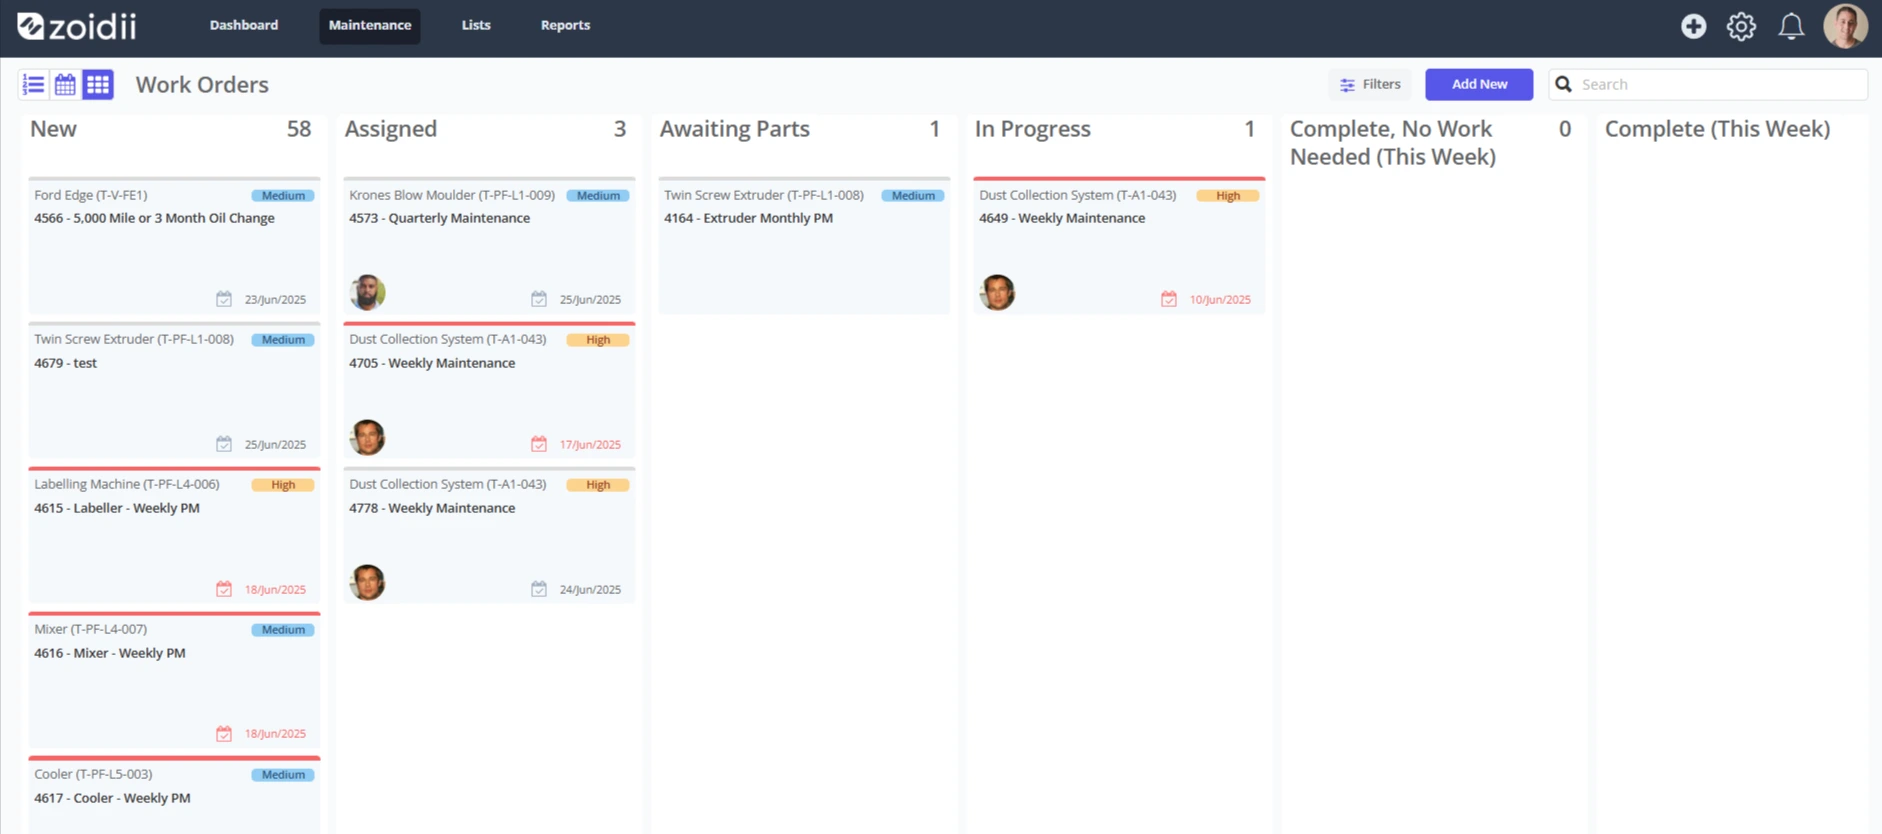Click High priority badge on work order 4649
Image resolution: width=1882 pixels, height=834 pixels.
pos(1228,196)
